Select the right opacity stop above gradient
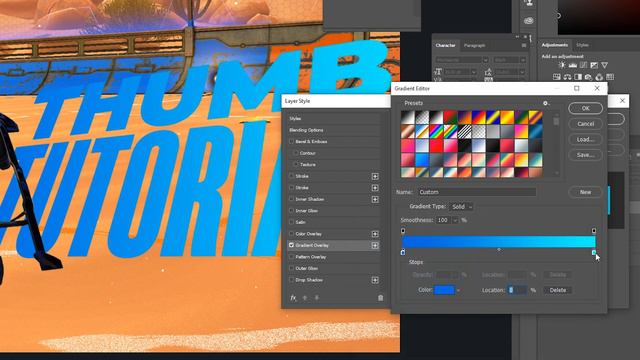Image resolution: width=640 pixels, height=360 pixels. pyautogui.click(x=594, y=231)
